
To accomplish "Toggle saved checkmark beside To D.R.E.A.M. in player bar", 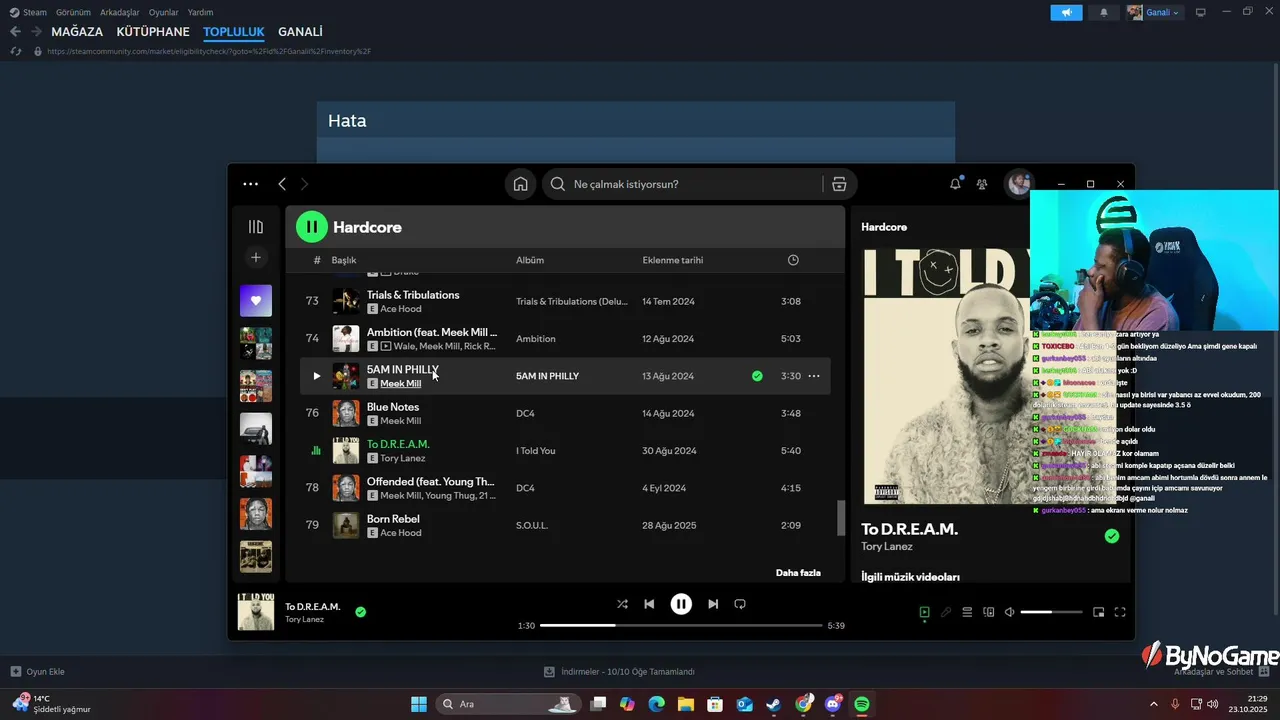I will click(361, 612).
